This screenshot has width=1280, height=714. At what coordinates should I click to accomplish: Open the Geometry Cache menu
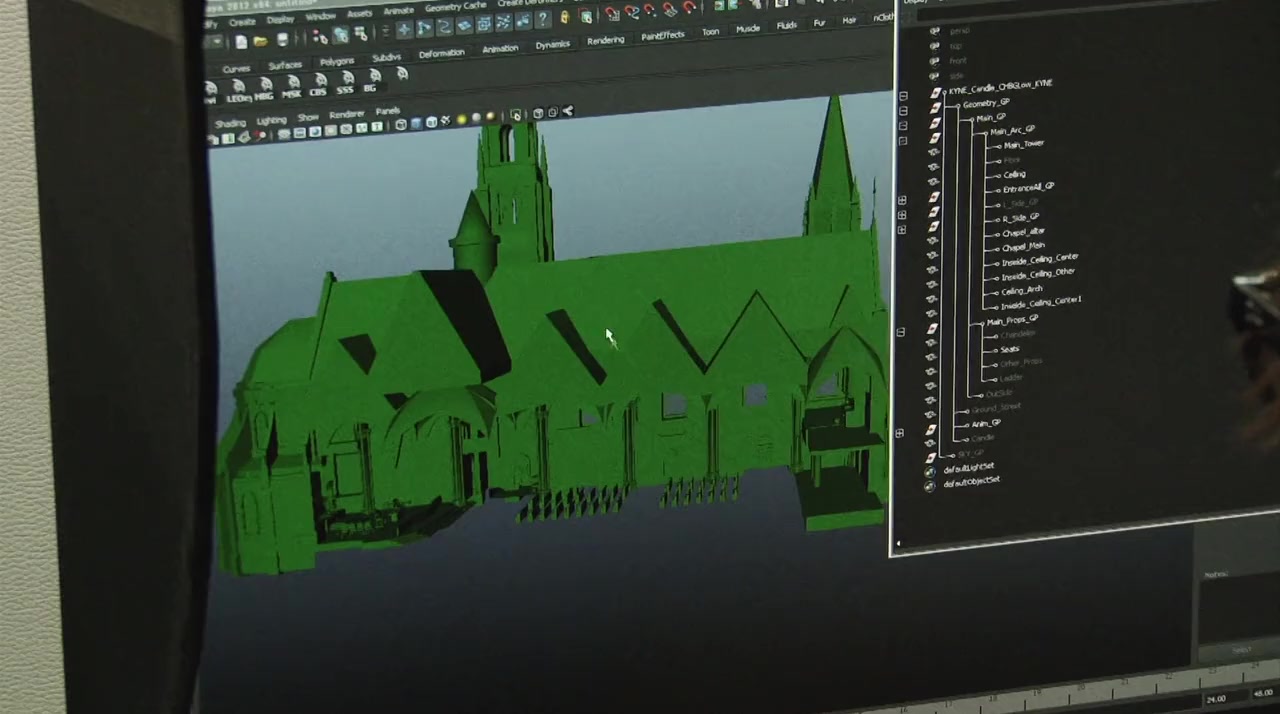click(455, 7)
